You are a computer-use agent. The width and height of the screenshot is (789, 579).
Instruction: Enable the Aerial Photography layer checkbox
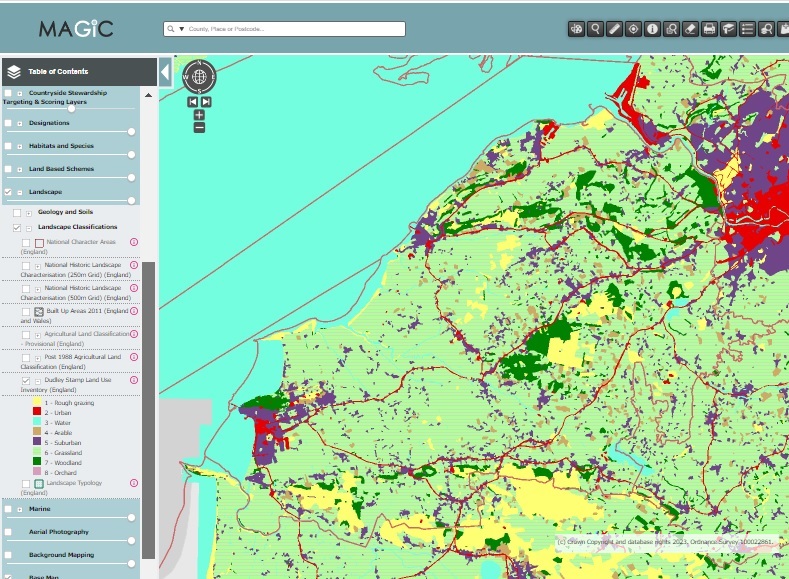coord(8,532)
